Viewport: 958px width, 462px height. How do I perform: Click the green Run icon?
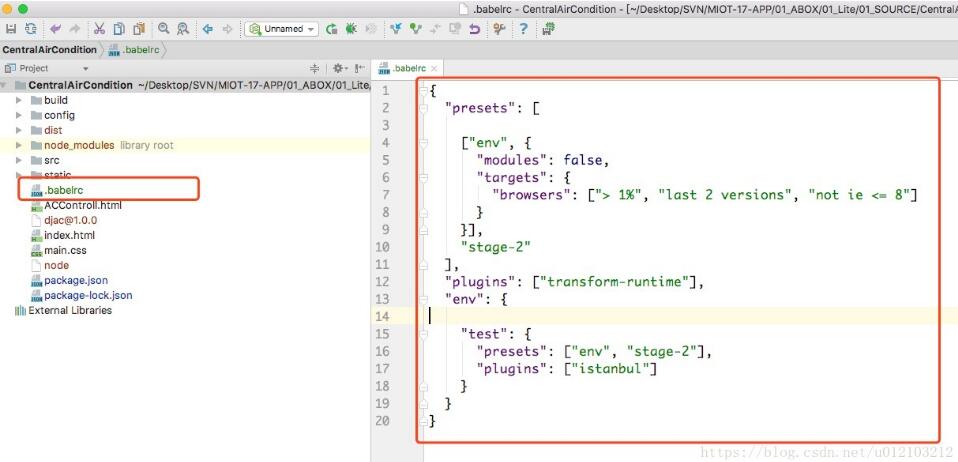coord(331,29)
